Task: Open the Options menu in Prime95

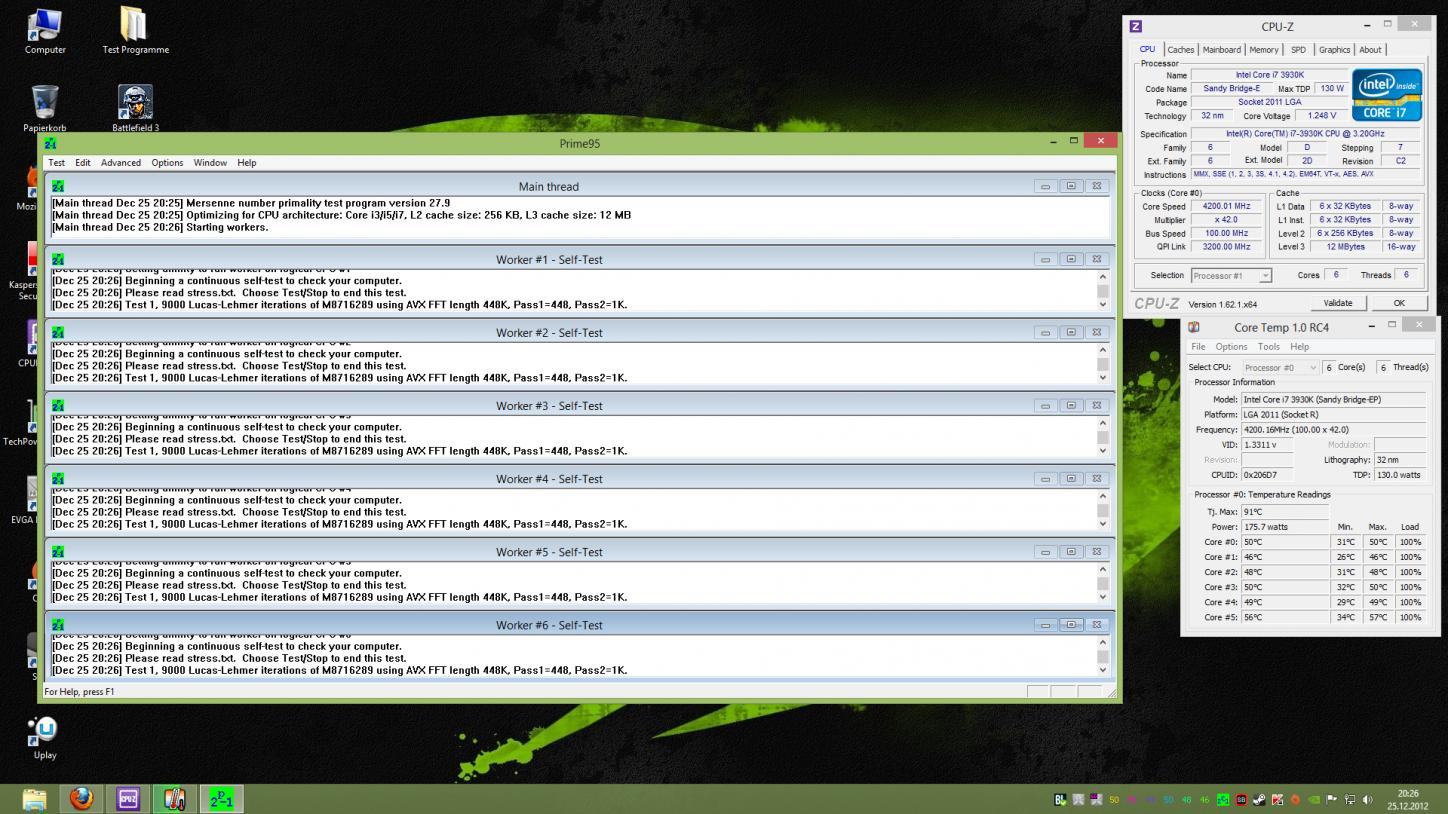Action: (167, 163)
